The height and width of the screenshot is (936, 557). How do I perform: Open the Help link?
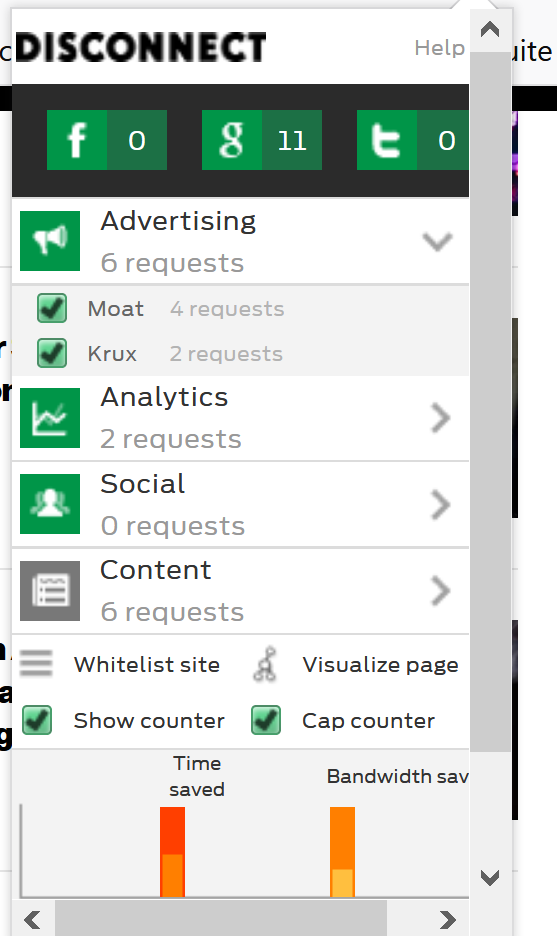439,48
